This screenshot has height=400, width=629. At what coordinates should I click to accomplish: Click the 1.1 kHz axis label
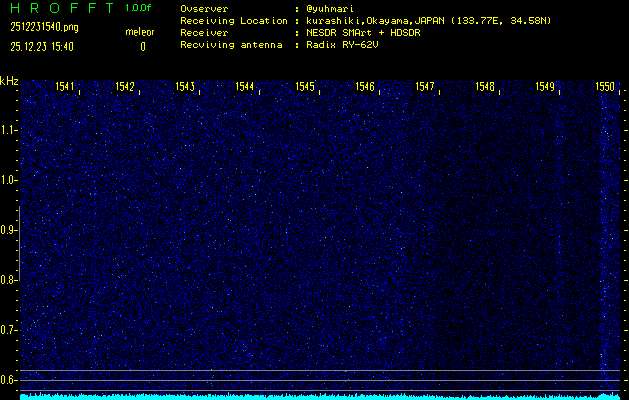[x=8, y=130]
